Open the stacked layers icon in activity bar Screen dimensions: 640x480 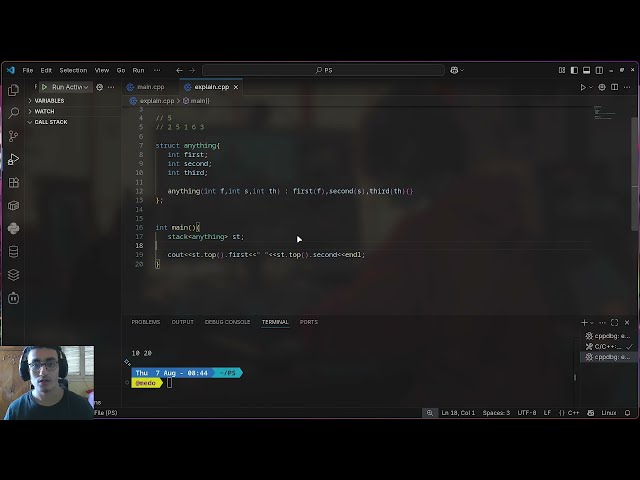pos(13,275)
